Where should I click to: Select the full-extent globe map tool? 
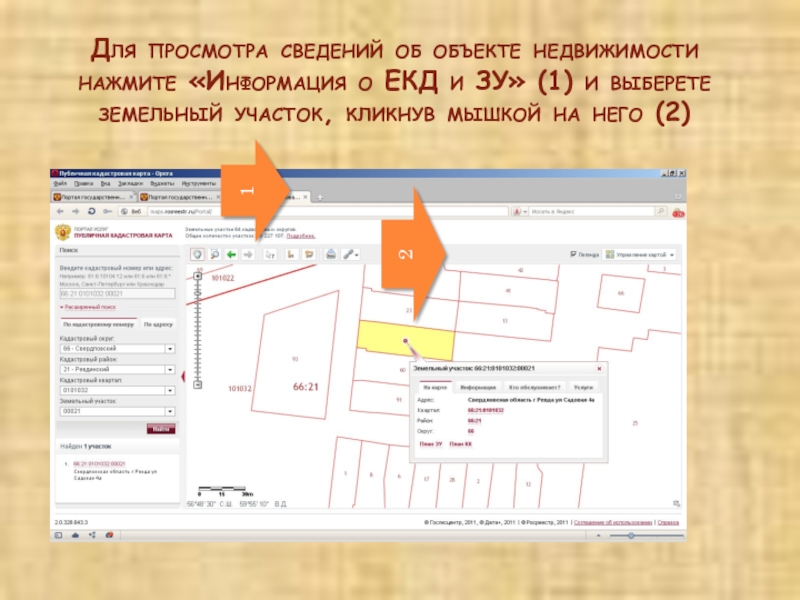(x=197, y=254)
